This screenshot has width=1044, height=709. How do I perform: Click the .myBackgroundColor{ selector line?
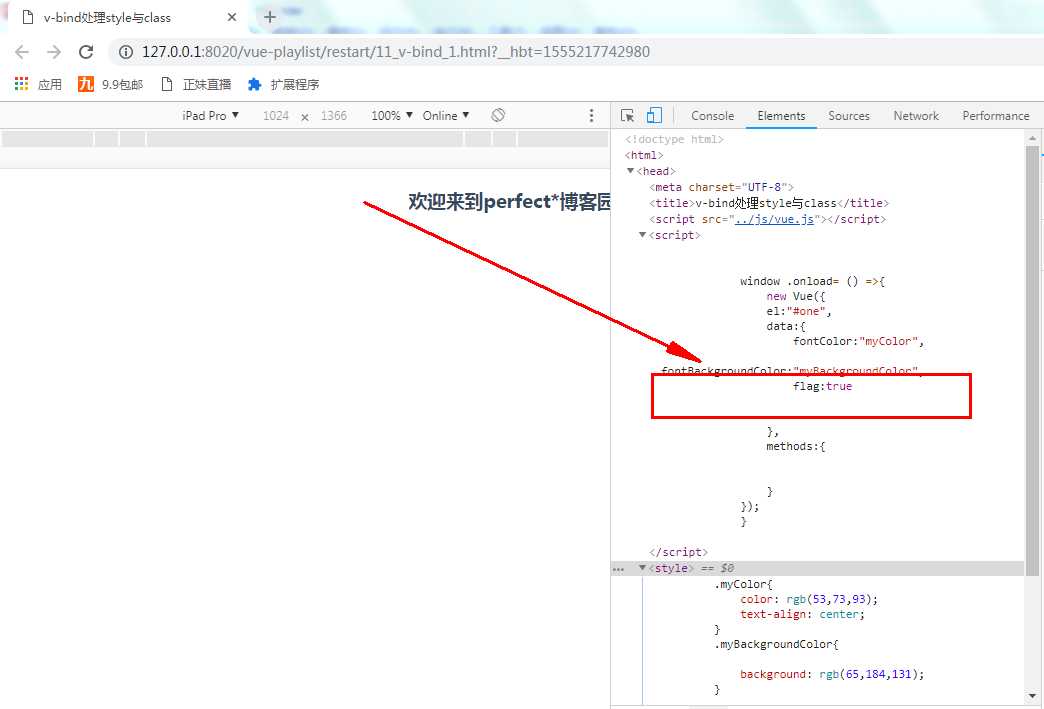pyautogui.click(x=776, y=644)
